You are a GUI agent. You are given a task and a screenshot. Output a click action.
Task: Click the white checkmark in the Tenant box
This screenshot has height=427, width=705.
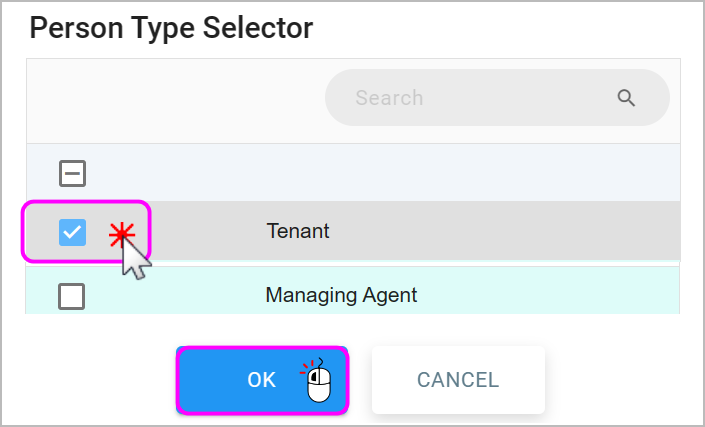tap(72, 232)
